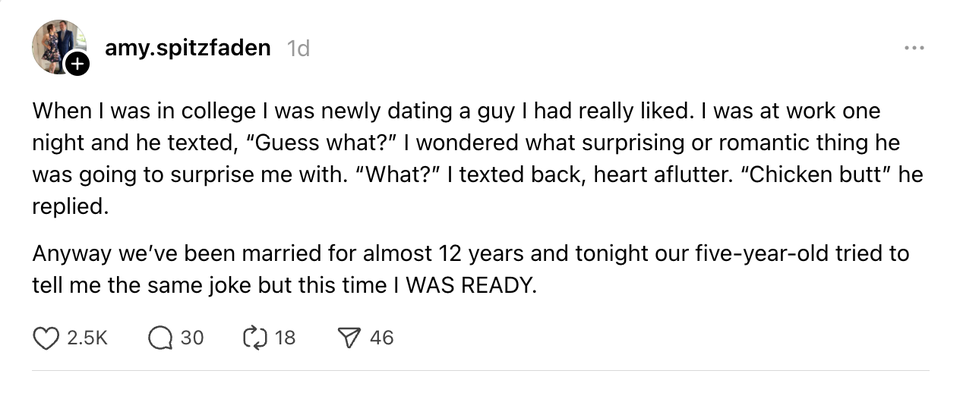Click the 1d post timestamp

(298, 48)
